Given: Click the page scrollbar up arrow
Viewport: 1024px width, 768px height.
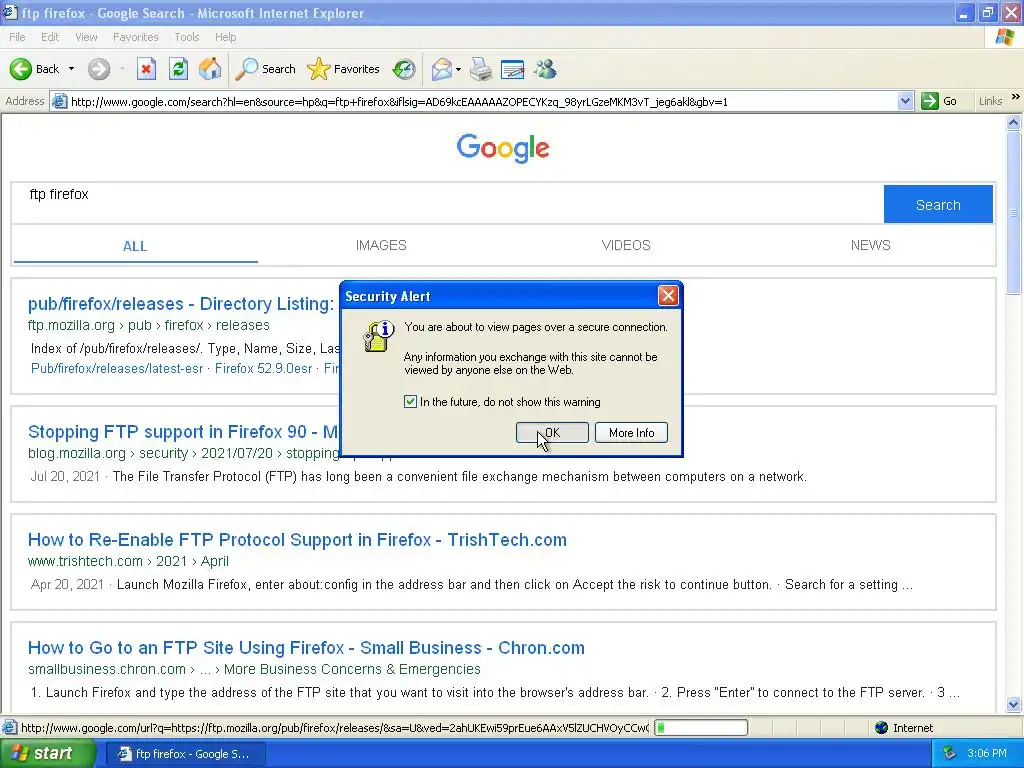Looking at the screenshot, I should click(x=1014, y=122).
